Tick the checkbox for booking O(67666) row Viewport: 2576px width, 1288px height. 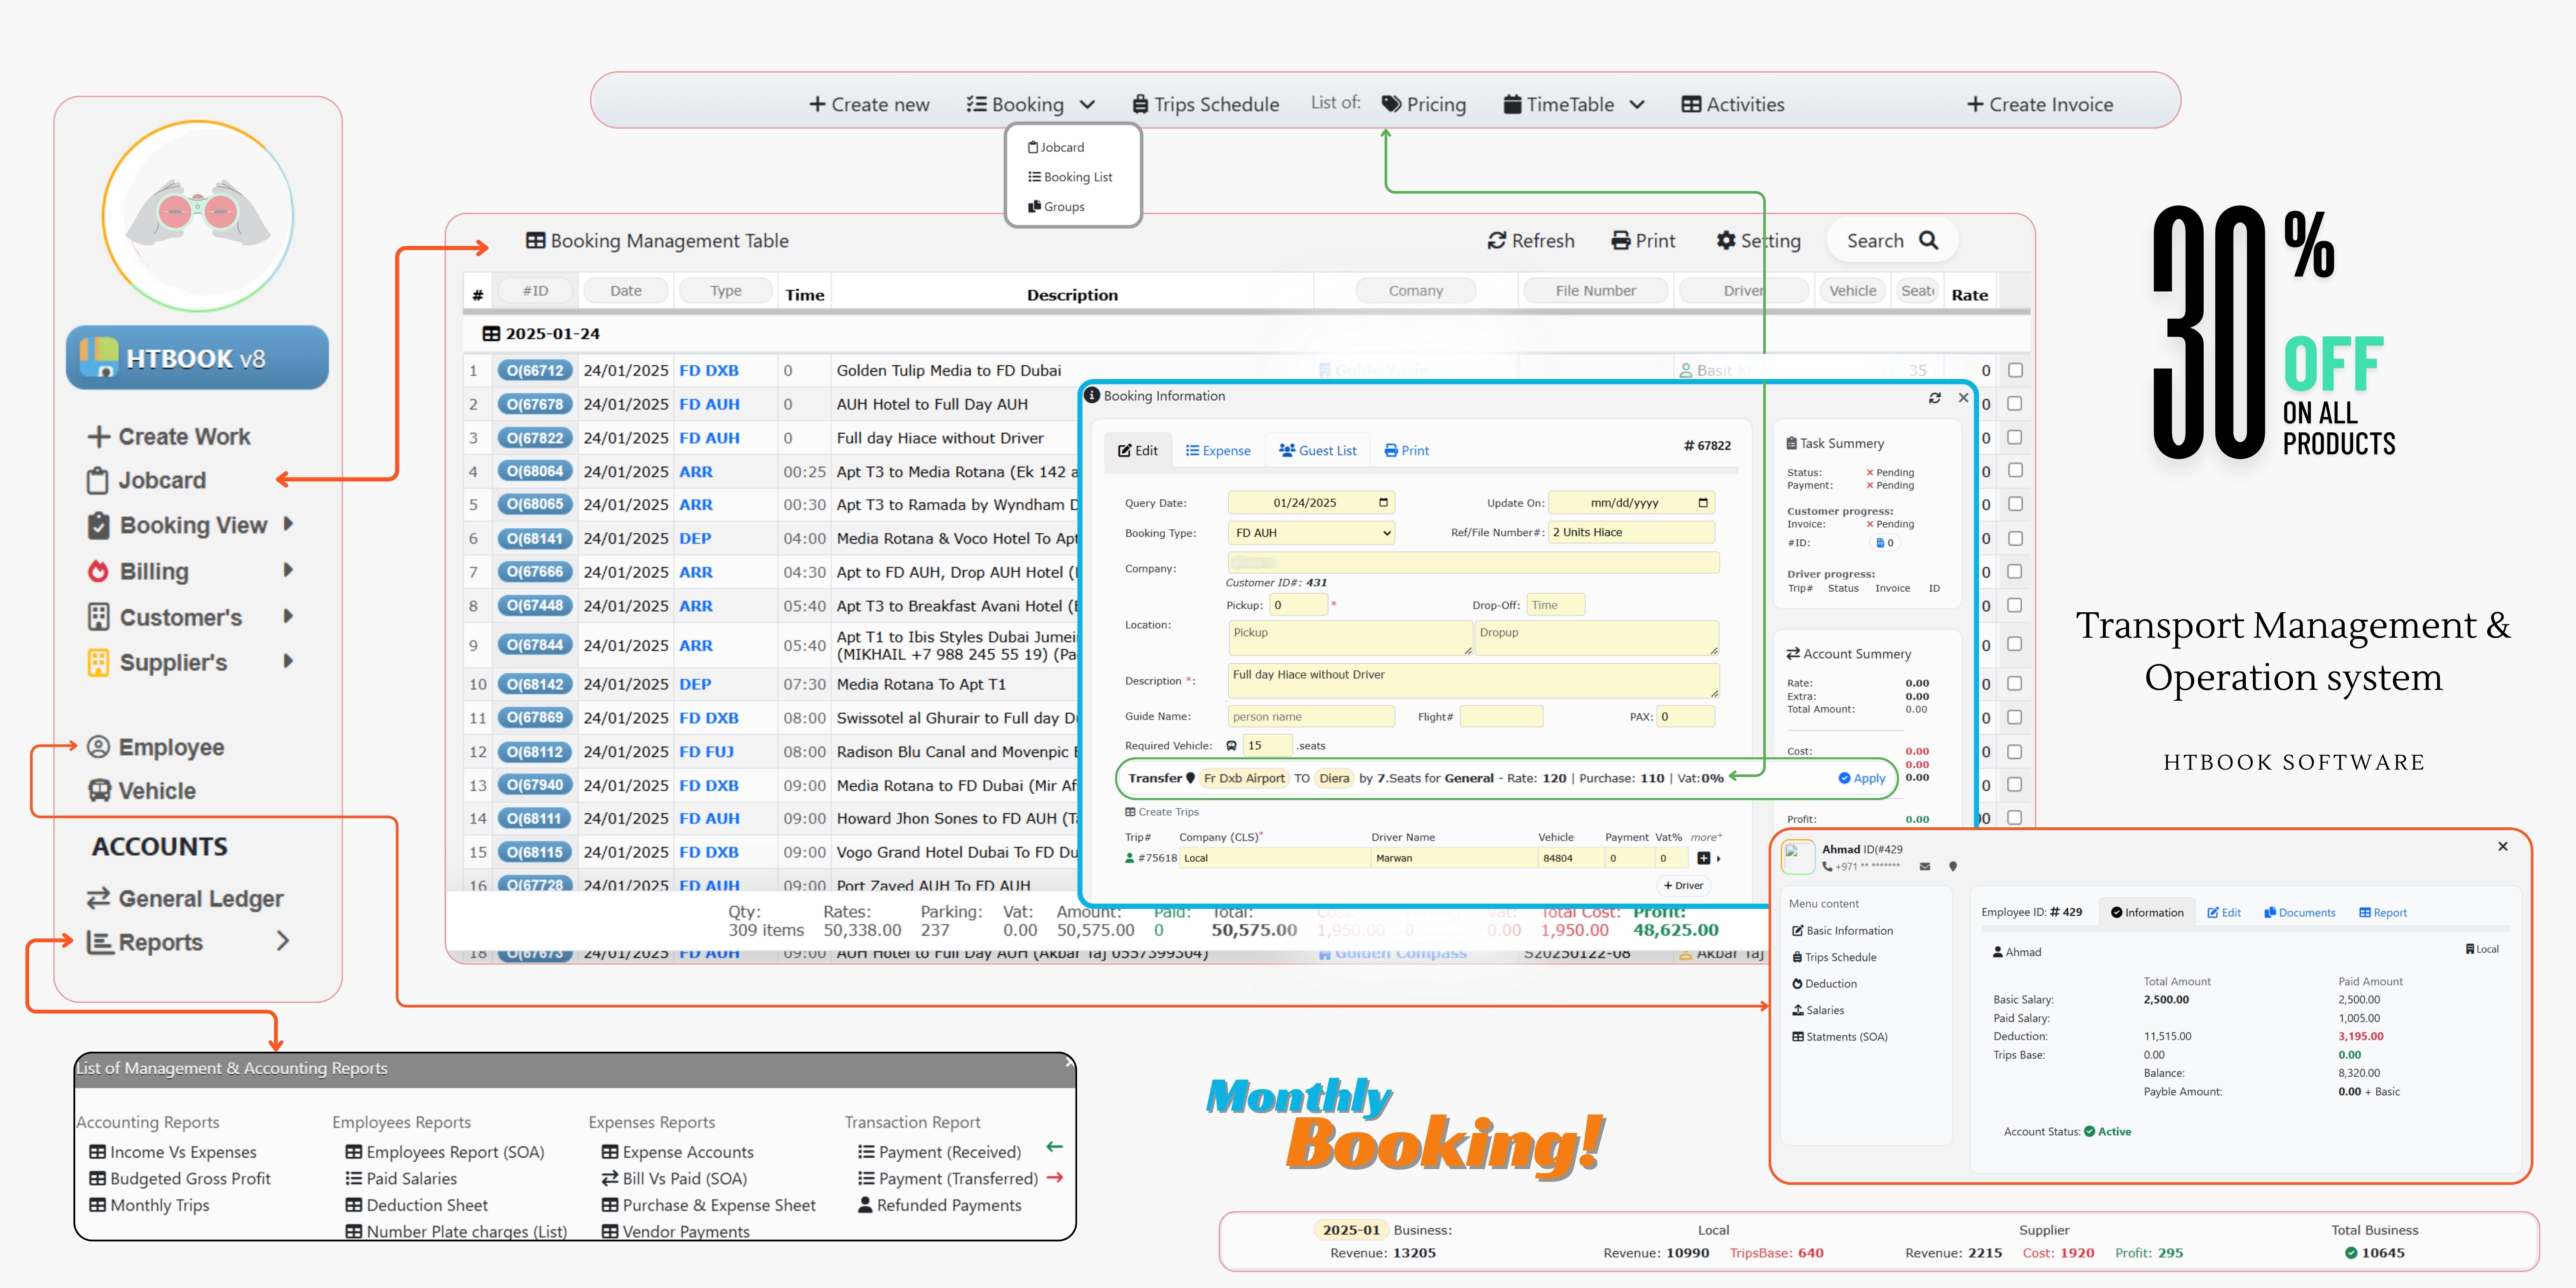pos(2015,572)
